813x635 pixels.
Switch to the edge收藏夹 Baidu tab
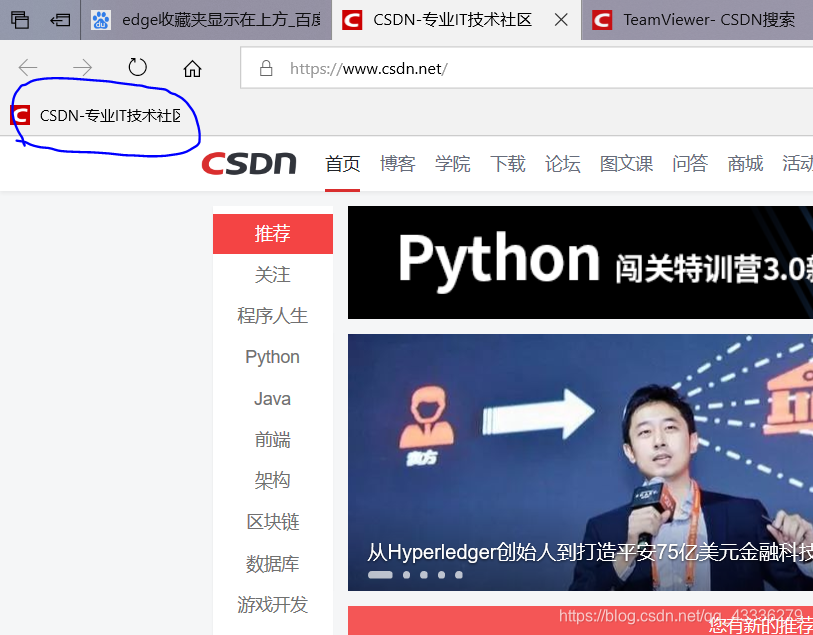coord(206,20)
